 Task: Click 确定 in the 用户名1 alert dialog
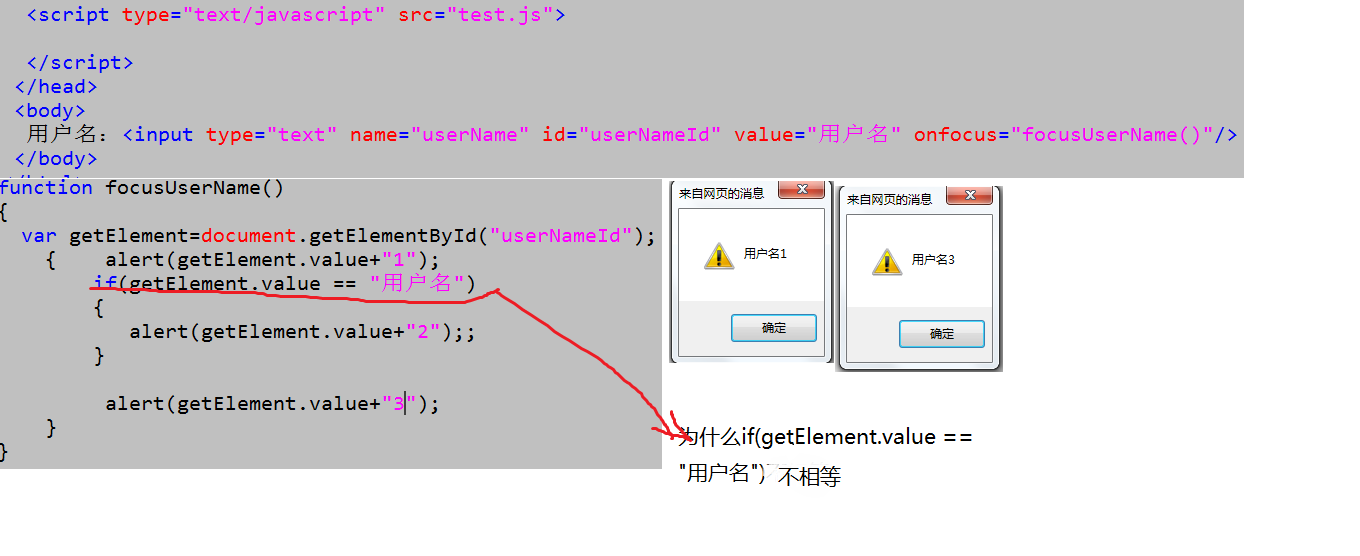pos(774,328)
